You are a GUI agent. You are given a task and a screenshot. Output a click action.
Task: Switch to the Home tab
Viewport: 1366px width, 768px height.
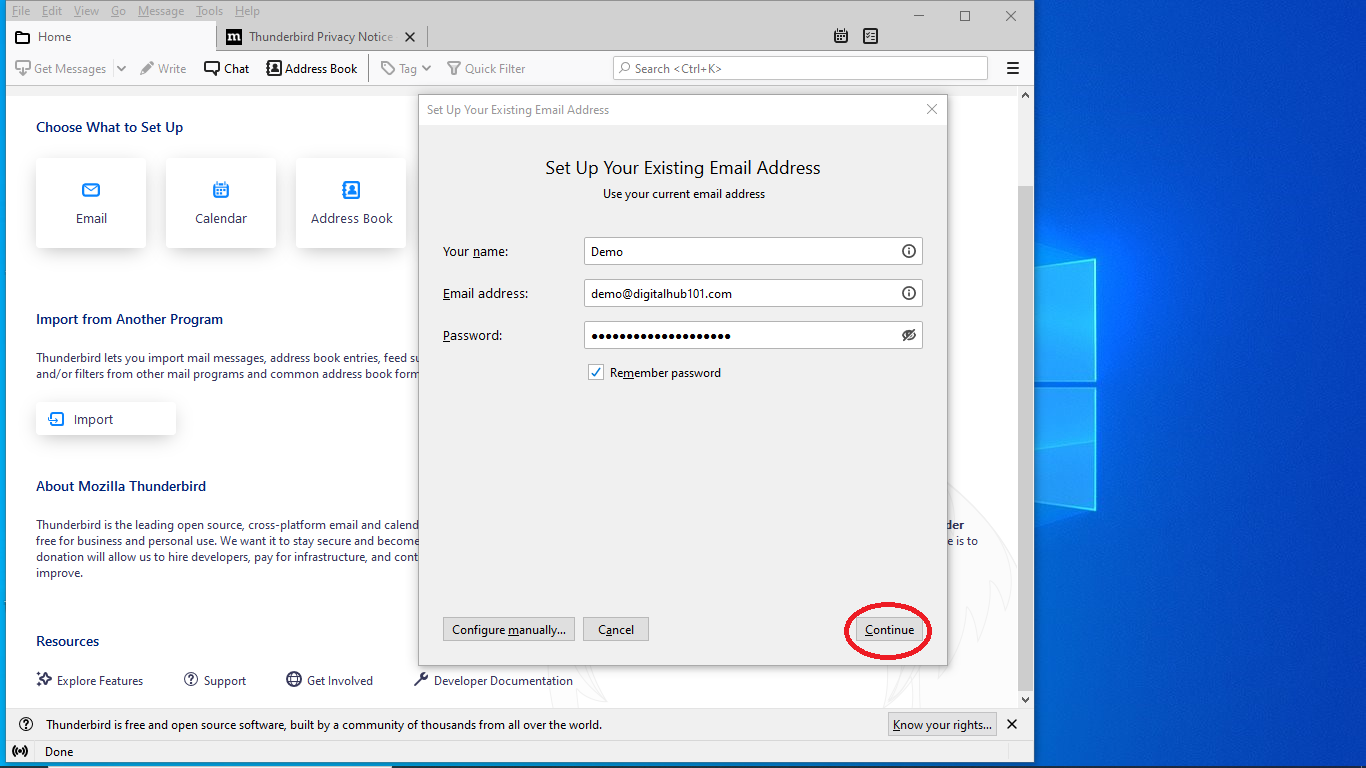[110, 37]
